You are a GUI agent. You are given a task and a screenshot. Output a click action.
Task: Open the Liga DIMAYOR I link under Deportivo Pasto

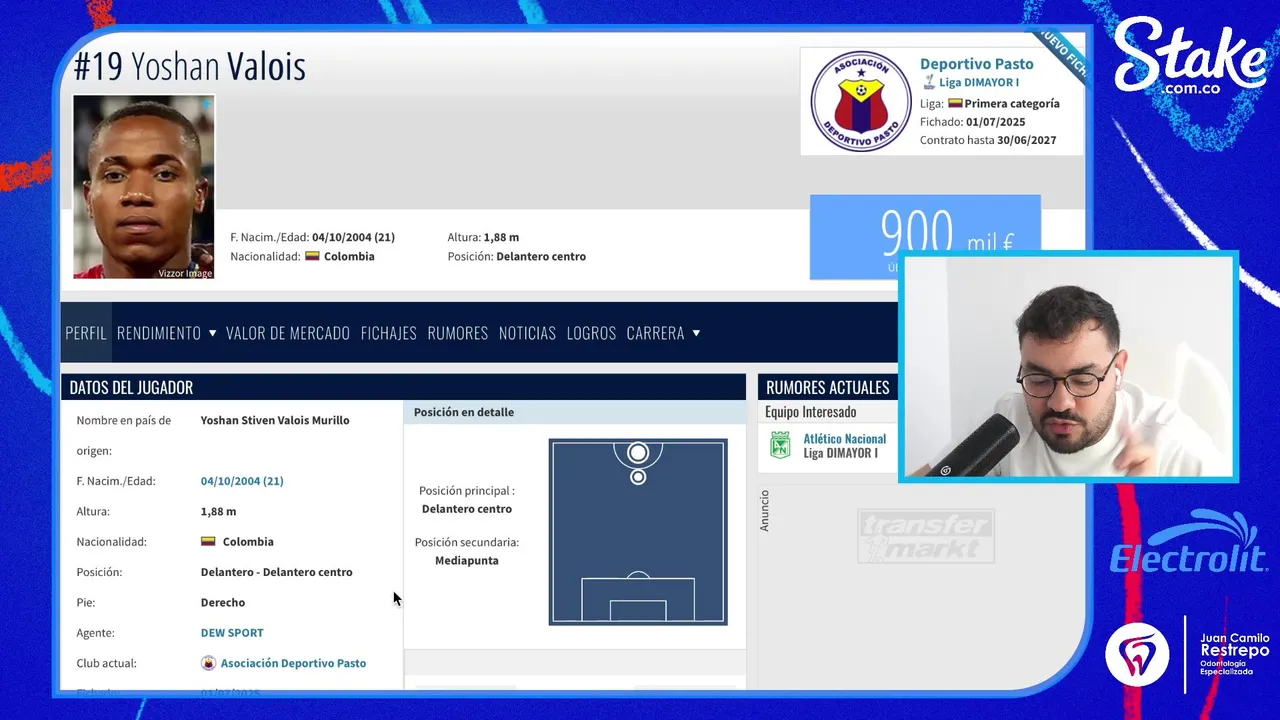979,82
